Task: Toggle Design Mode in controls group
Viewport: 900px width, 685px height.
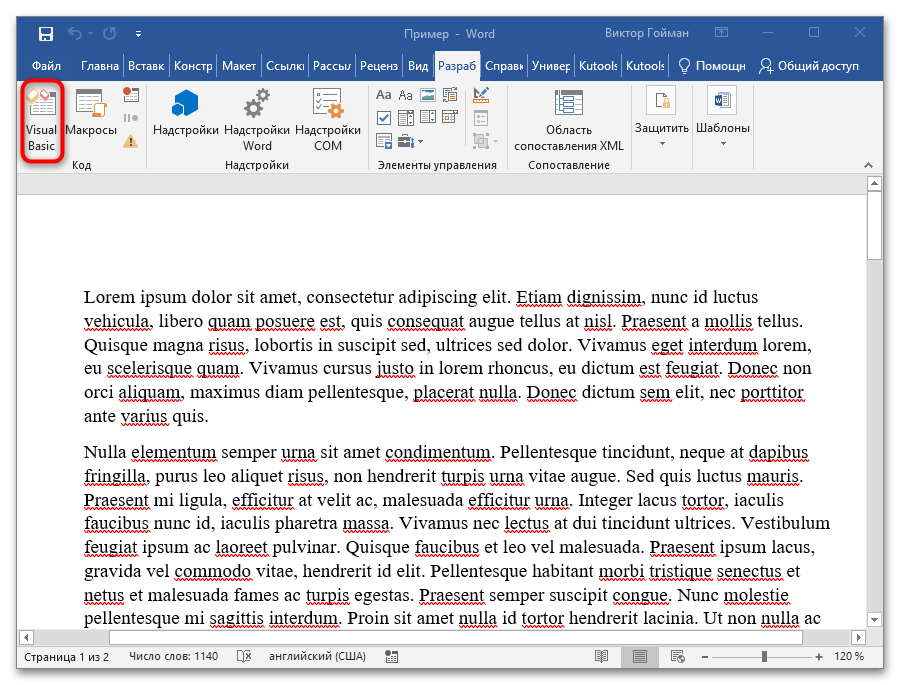Action: pyautogui.click(x=481, y=95)
